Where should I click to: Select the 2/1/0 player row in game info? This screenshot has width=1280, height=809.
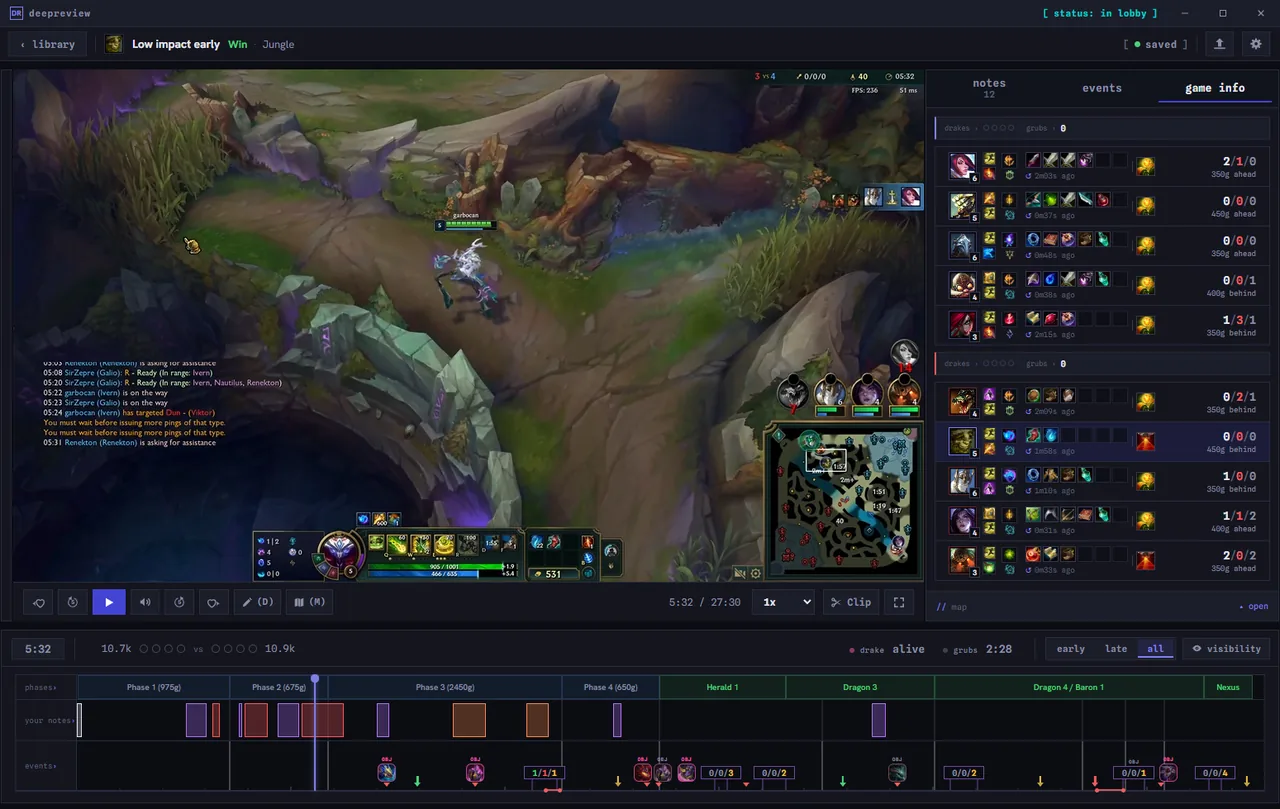pos(1103,166)
